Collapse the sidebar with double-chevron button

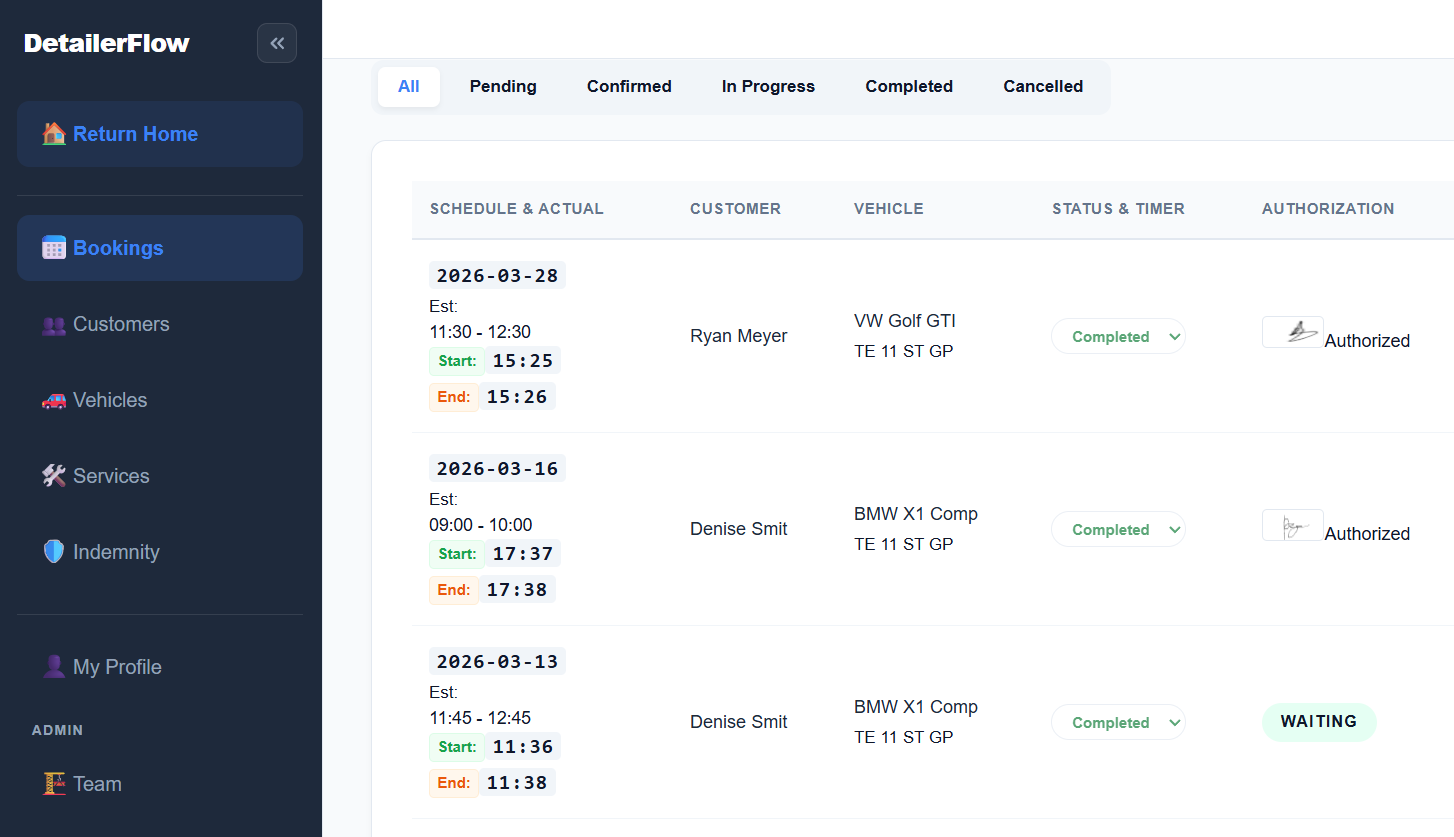pos(277,43)
